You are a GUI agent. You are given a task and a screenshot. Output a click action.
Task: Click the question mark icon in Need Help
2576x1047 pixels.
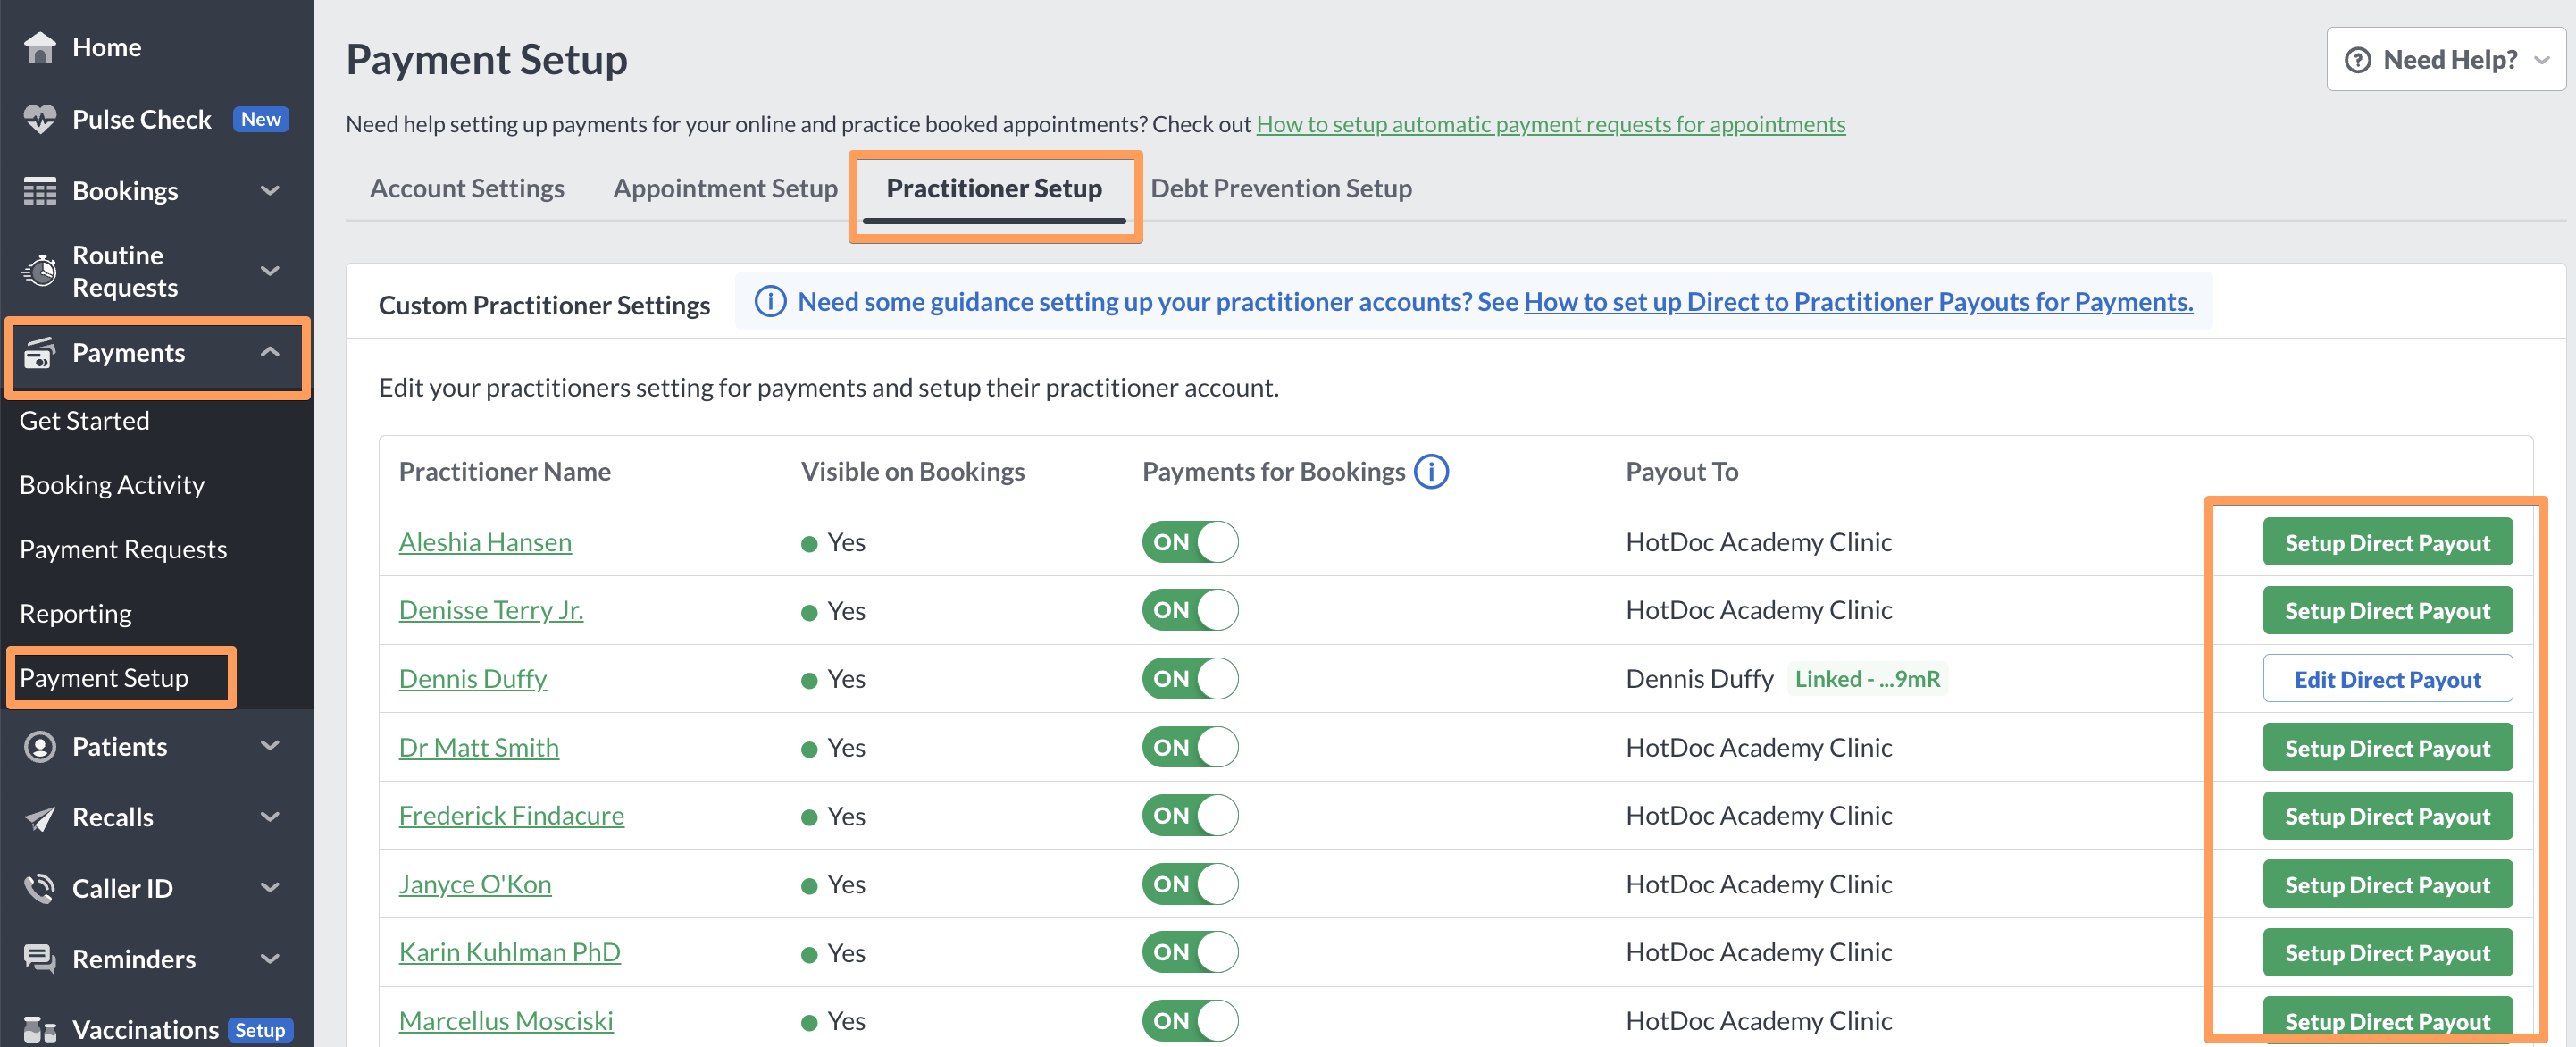point(2358,60)
